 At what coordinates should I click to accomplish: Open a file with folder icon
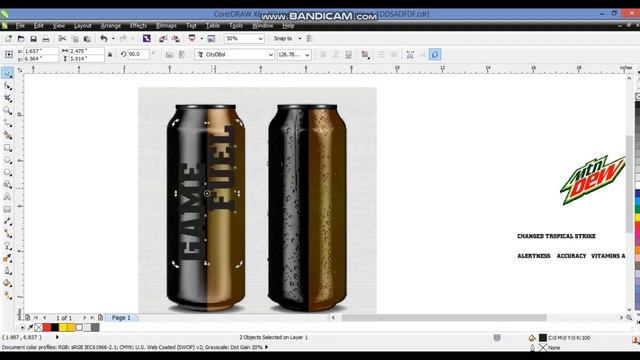tap(21, 38)
